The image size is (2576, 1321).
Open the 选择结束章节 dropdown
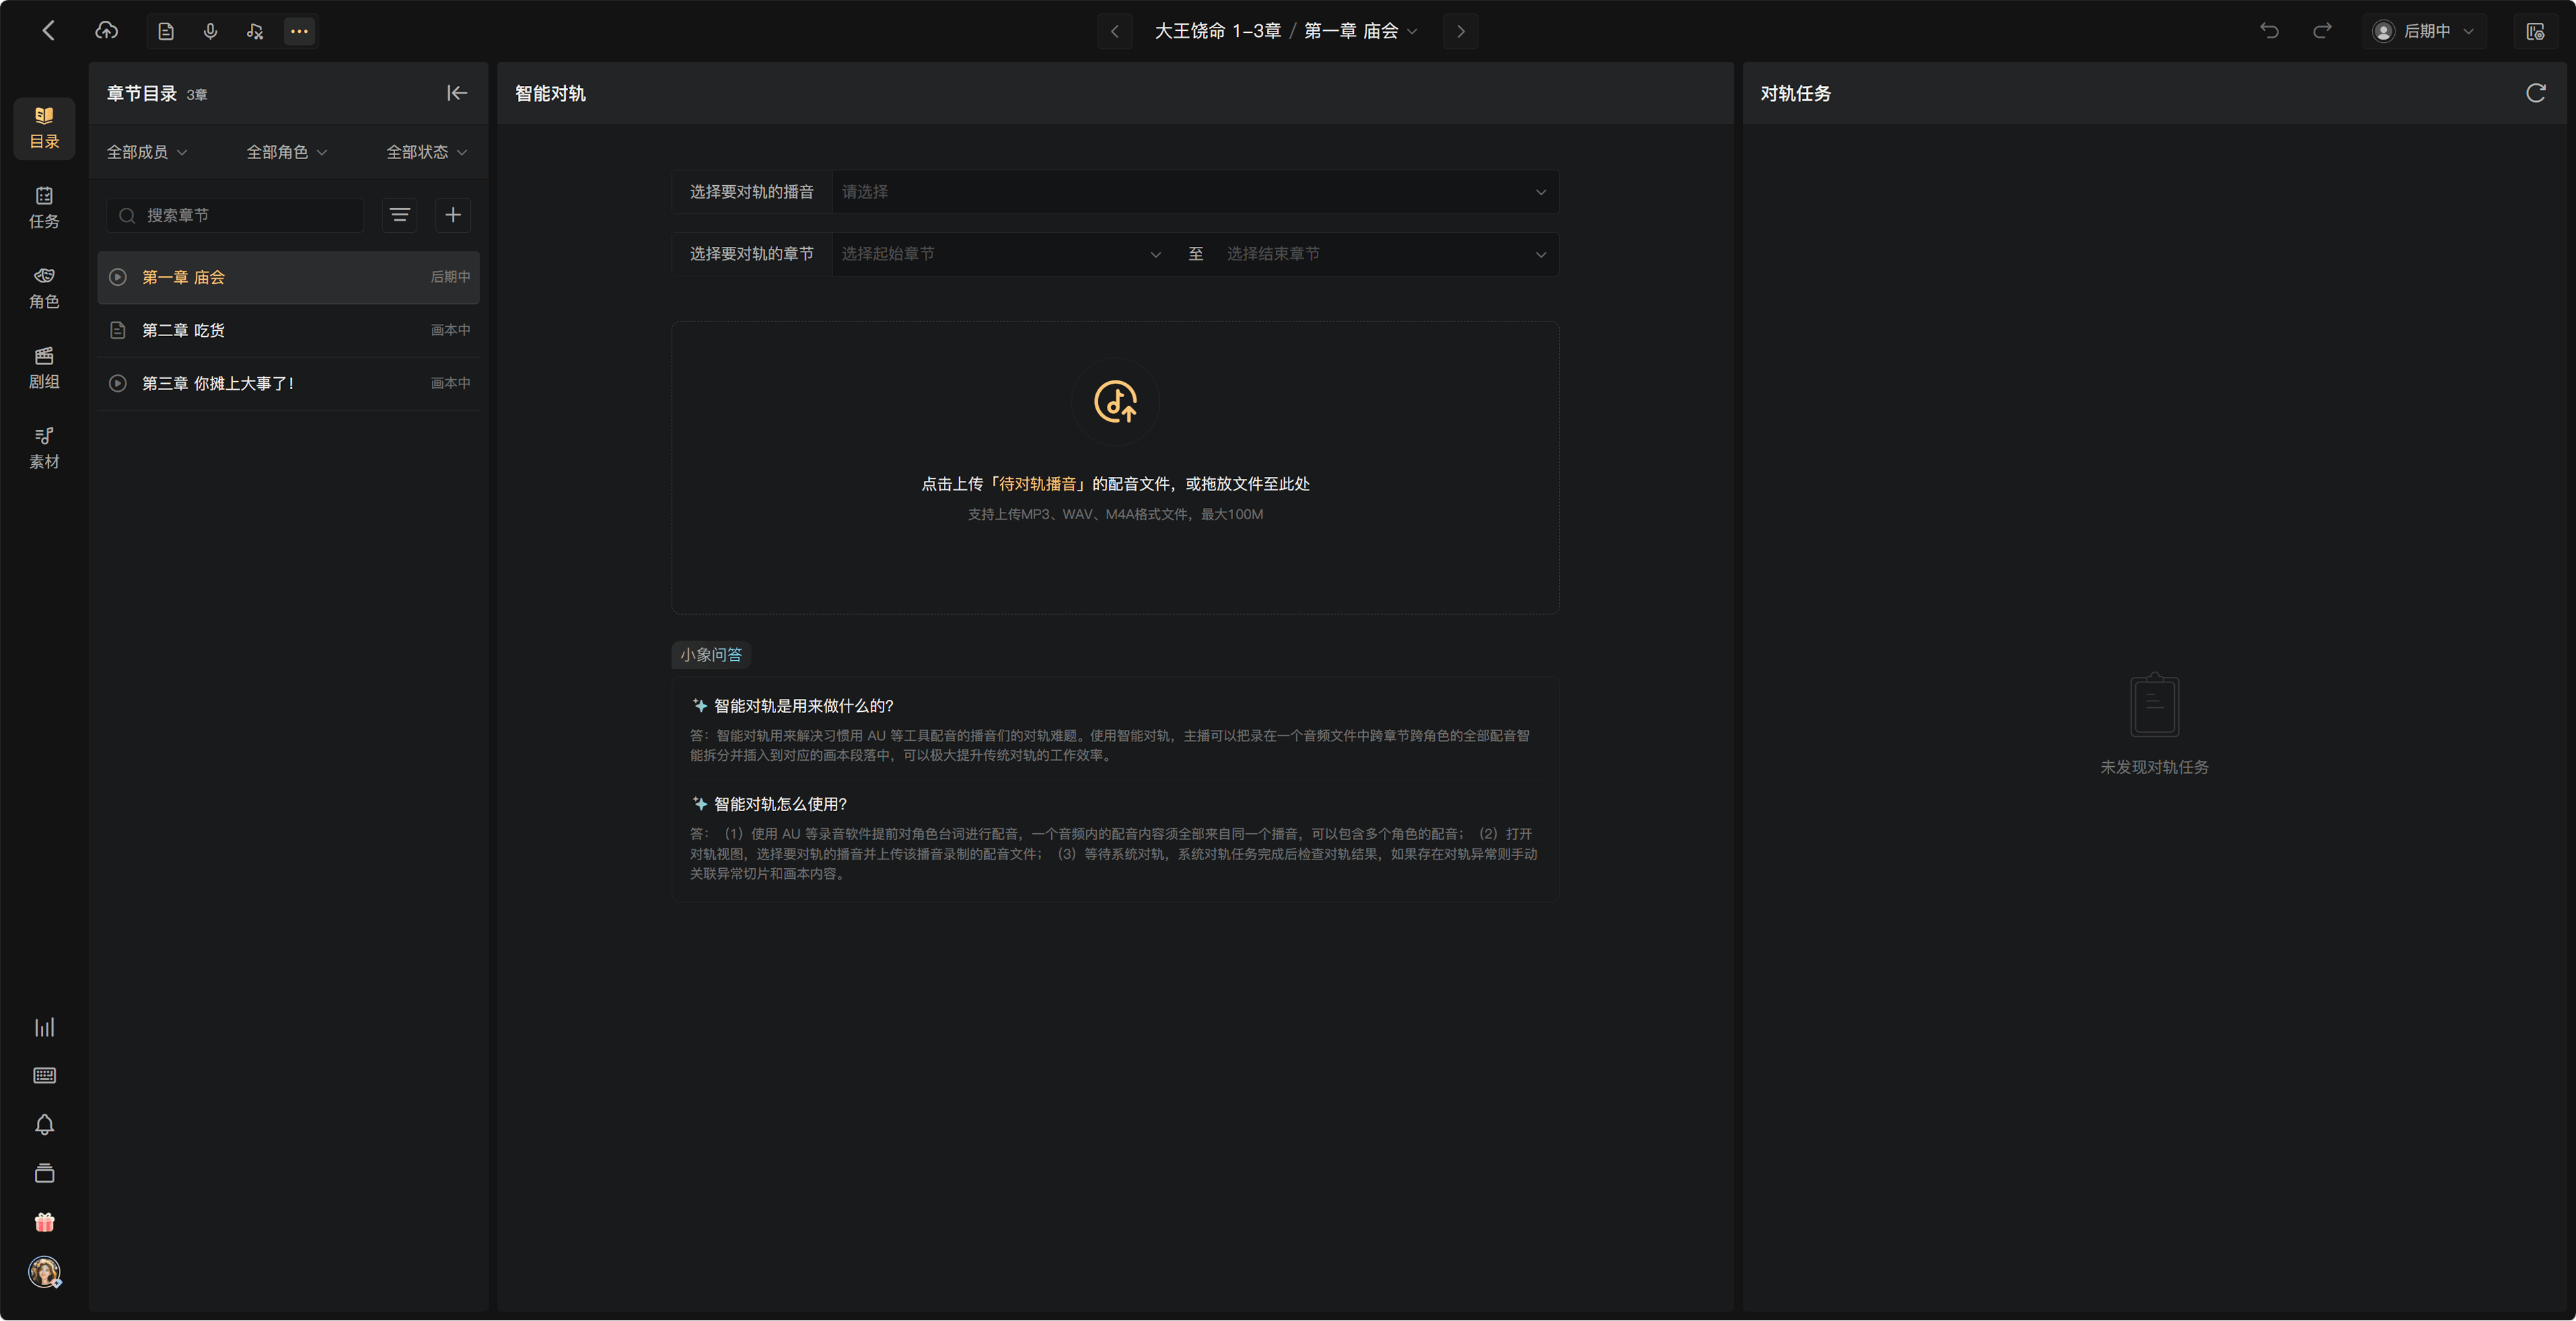(1386, 254)
